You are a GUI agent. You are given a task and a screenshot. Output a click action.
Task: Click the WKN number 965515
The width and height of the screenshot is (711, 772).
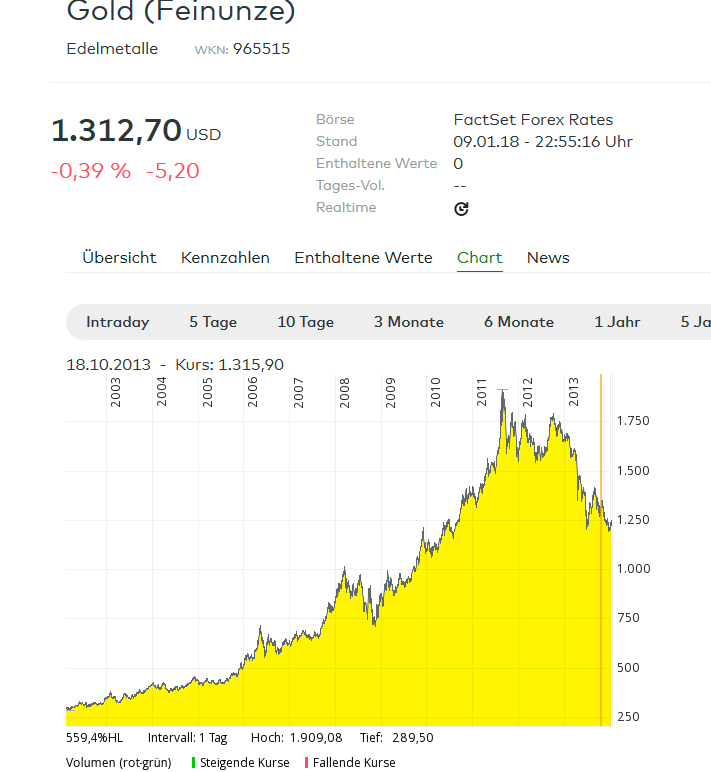pyautogui.click(x=261, y=48)
